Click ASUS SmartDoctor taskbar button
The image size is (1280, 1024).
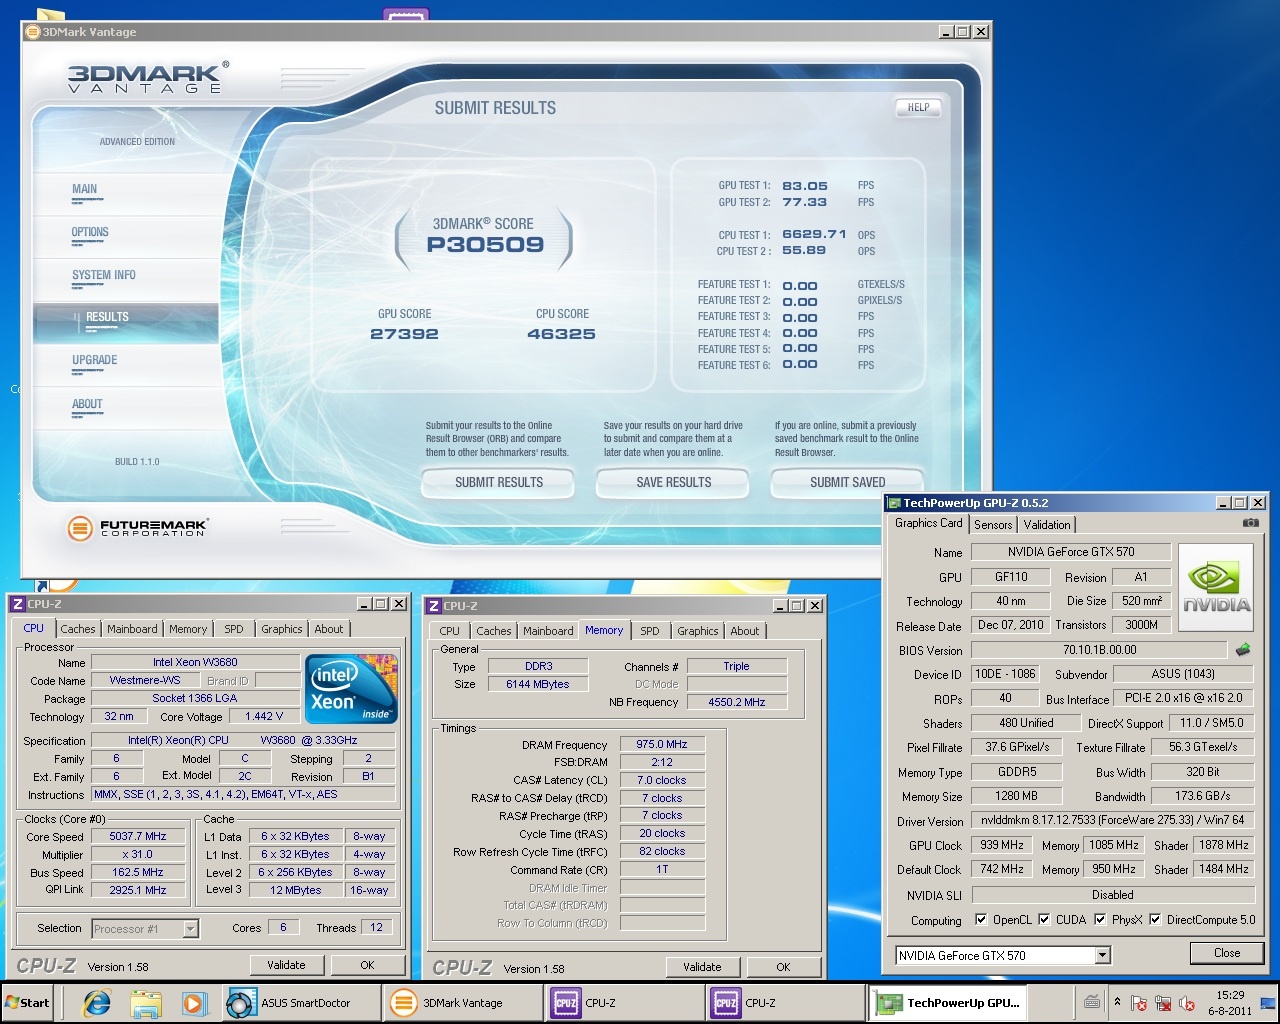[x=300, y=1003]
